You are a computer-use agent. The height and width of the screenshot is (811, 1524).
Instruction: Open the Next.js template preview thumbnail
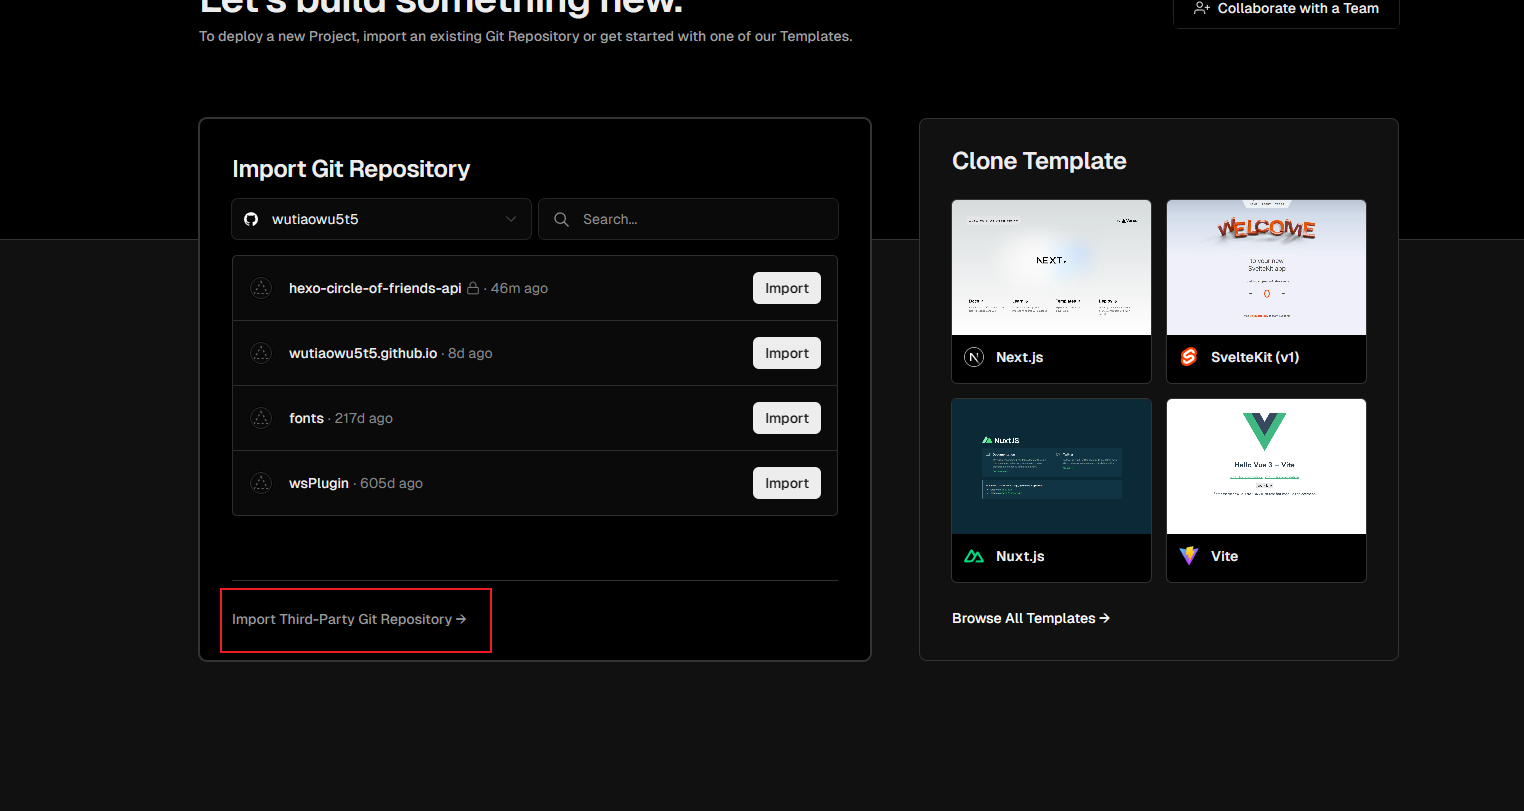1051,267
